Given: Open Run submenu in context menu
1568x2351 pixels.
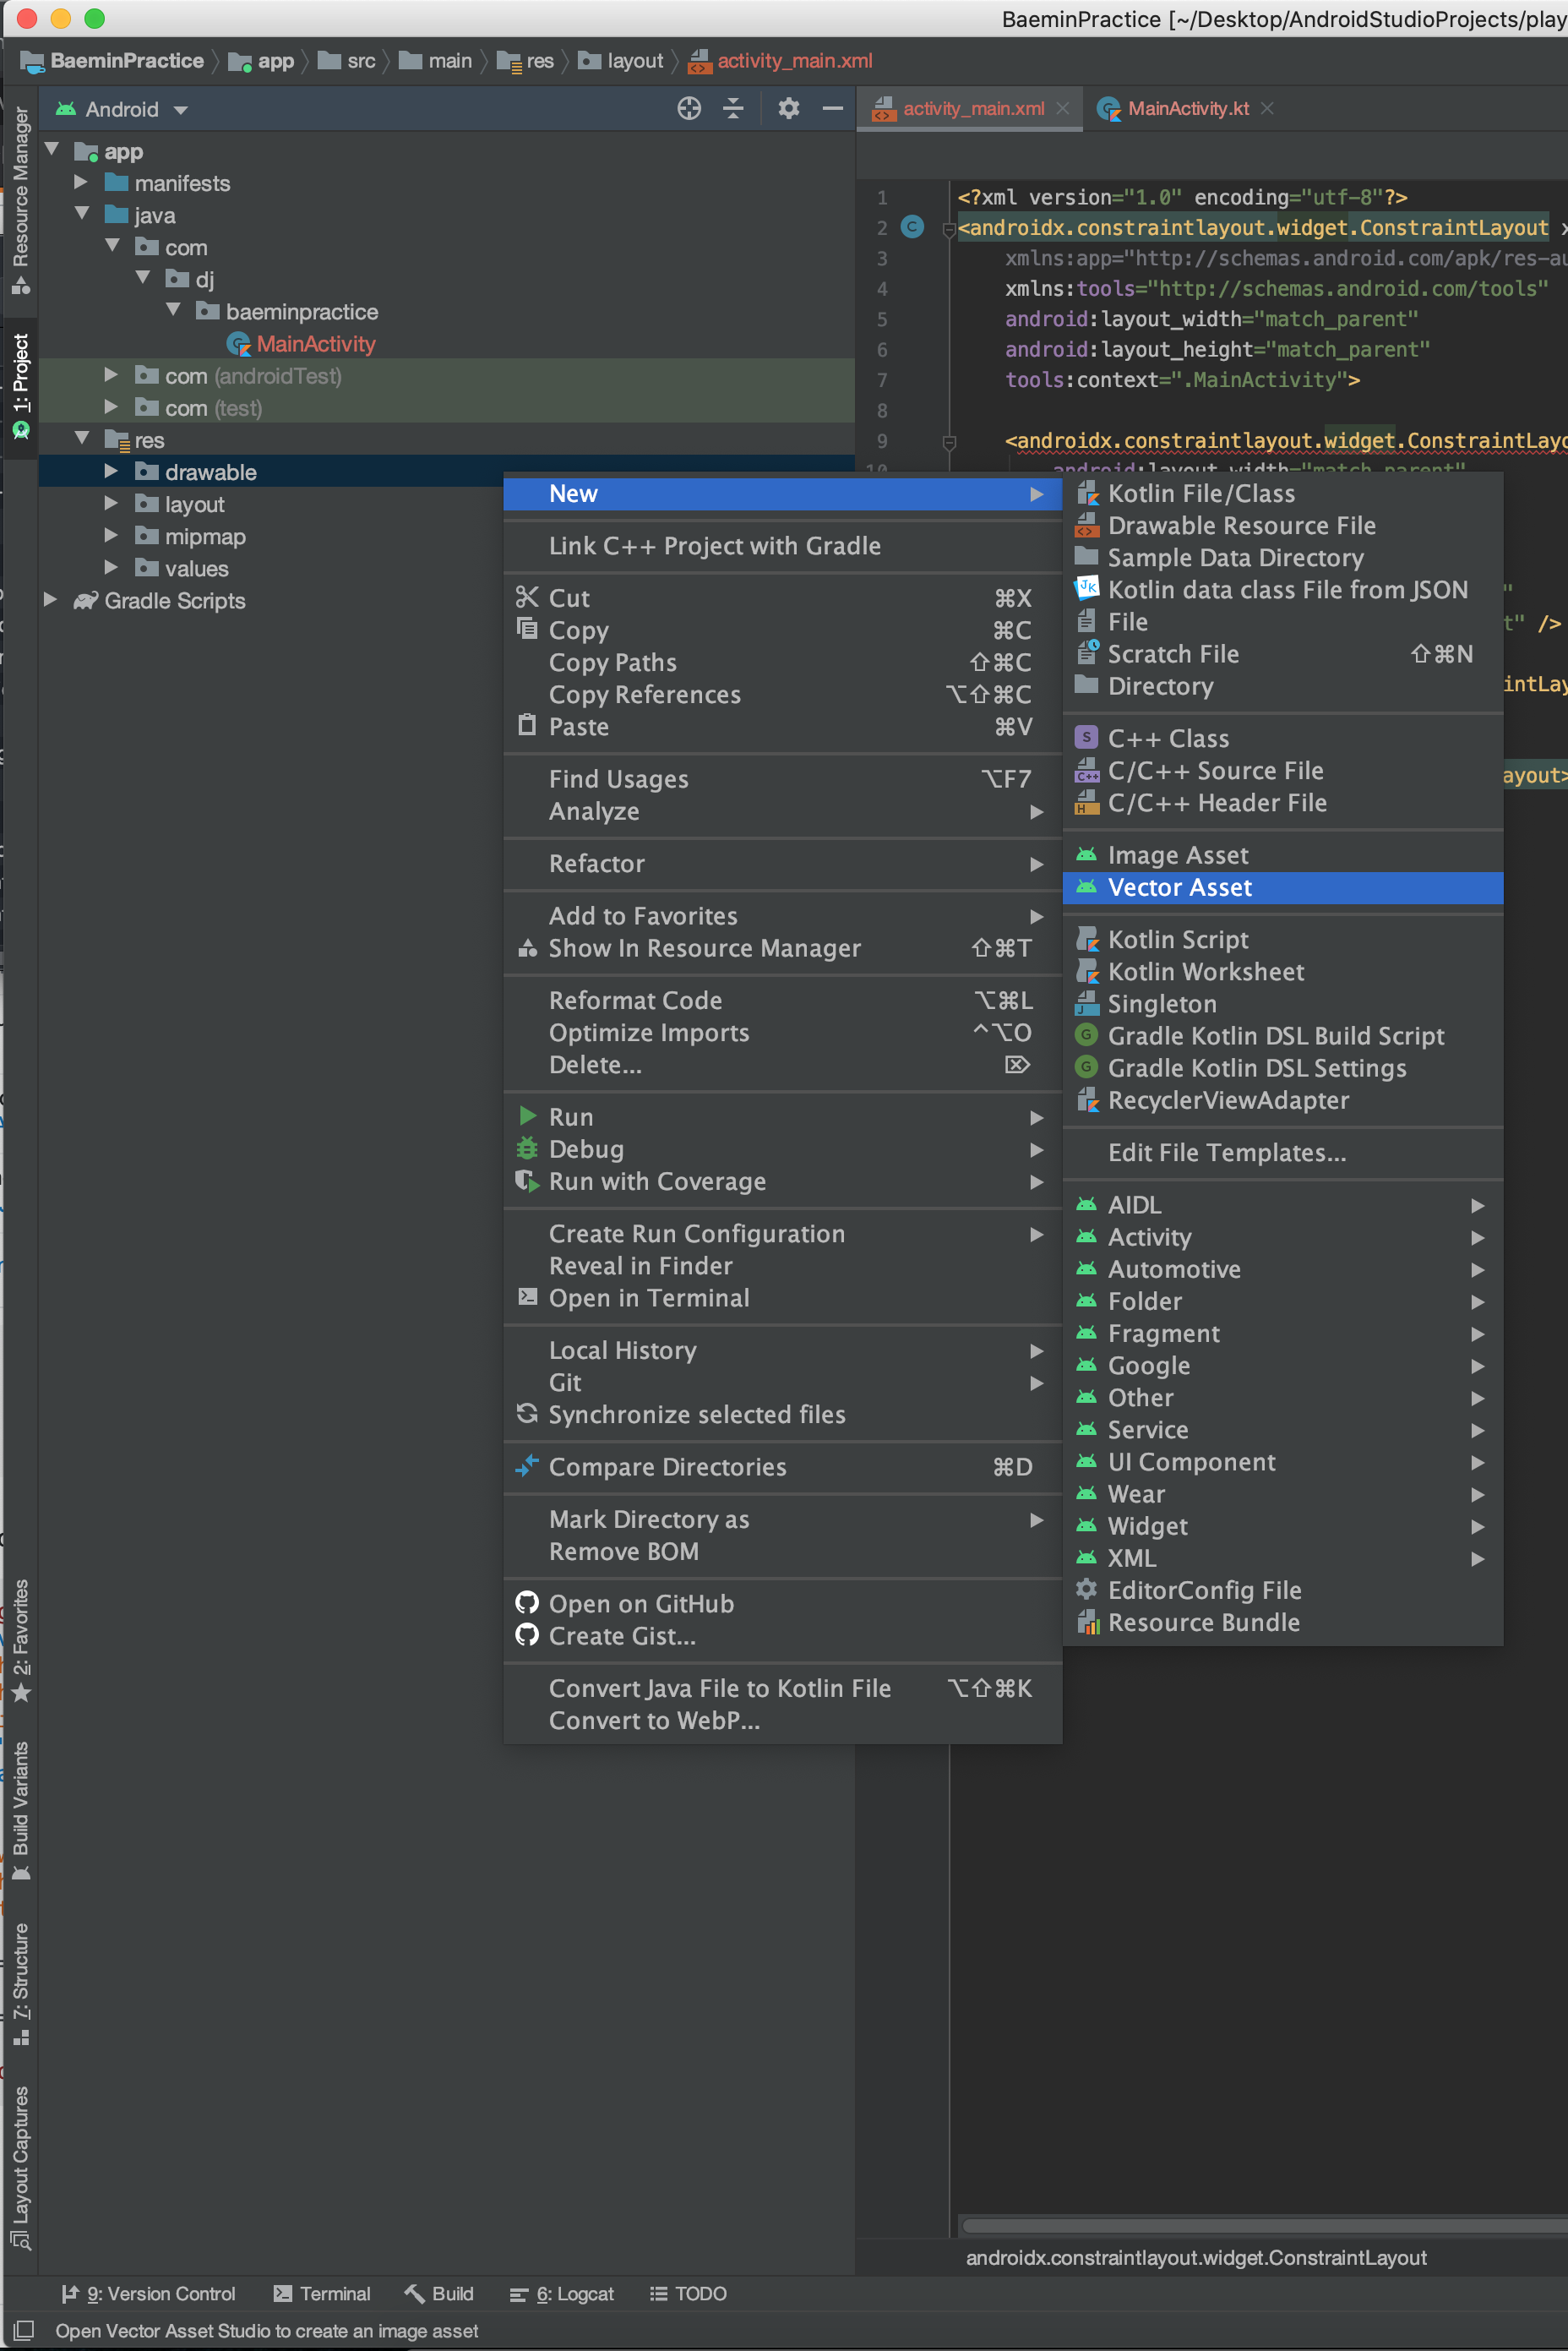Looking at the screenshot, I should click(783, 1117).
